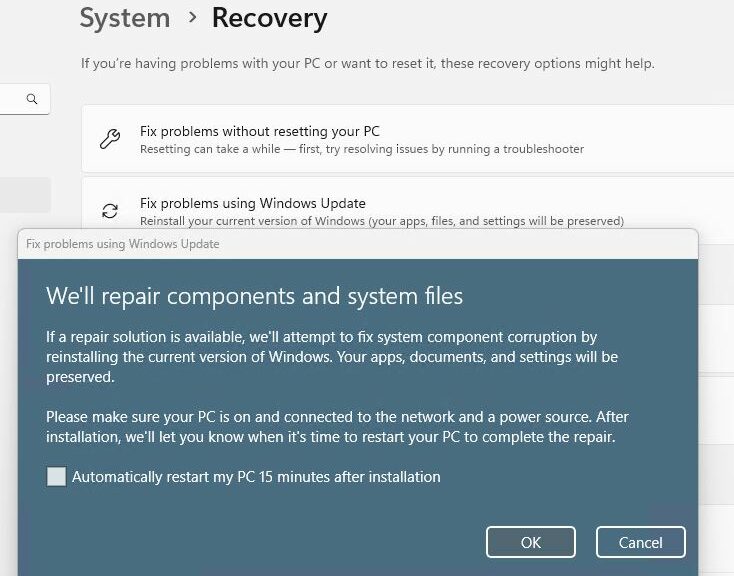This screenshot has height=576, width=734.
Task: Select 'Fix problems using Windows Update' option title
Action: click(x=253, y=203)
